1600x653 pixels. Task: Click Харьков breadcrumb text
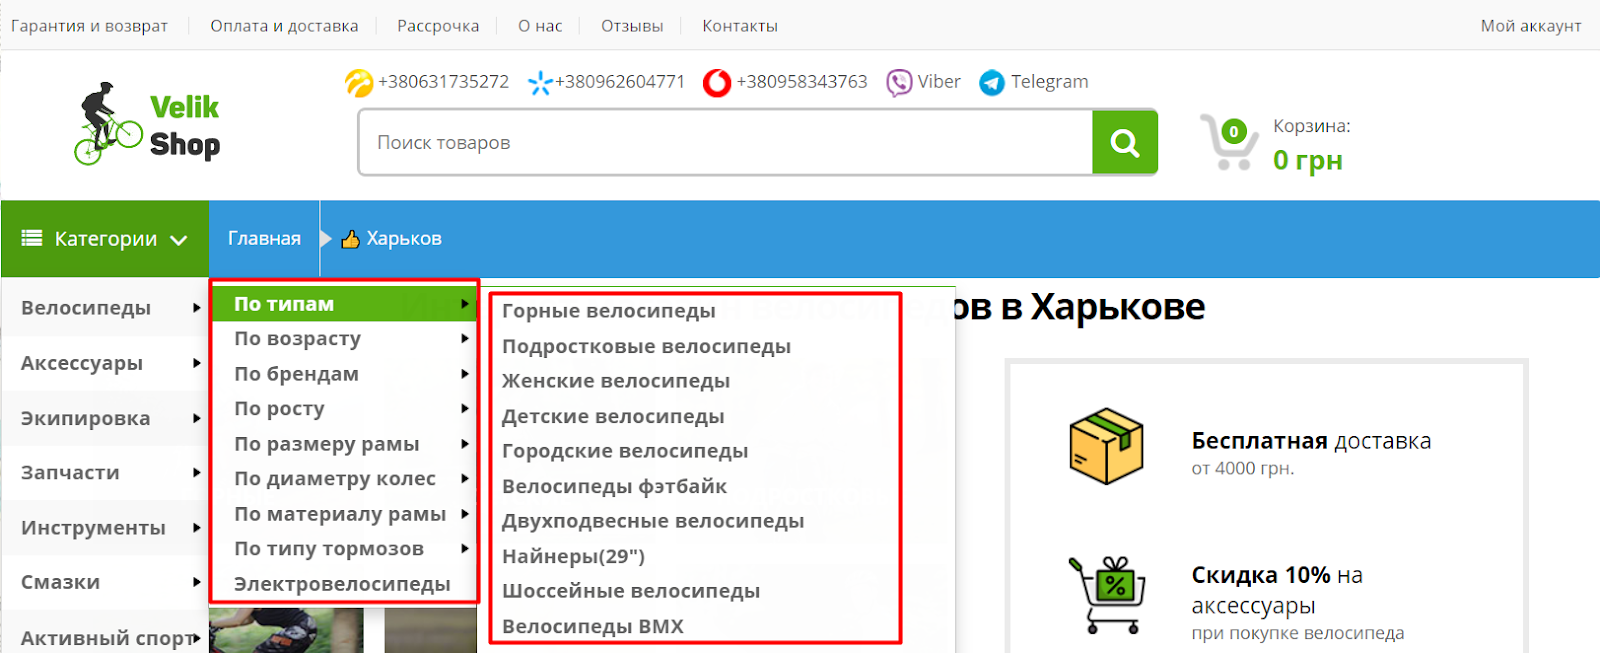click(404, 239)
